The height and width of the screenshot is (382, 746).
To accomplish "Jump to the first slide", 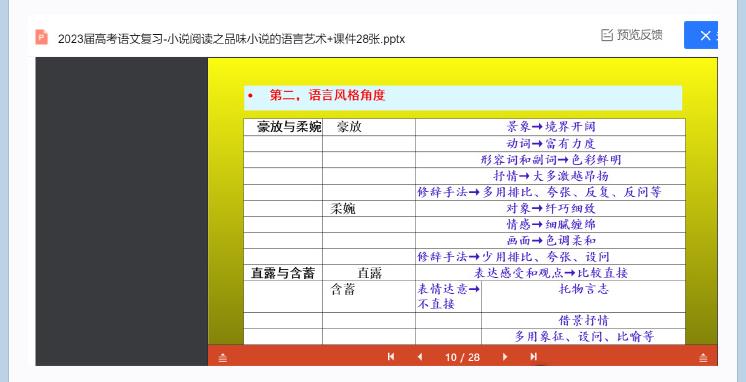I will click(391, 356).
